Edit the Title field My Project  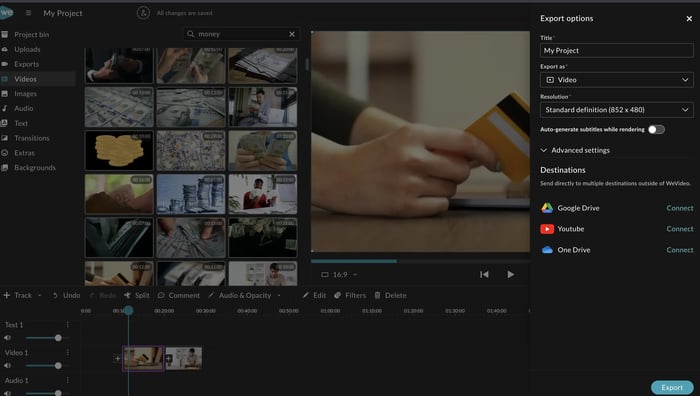[617, 50]
